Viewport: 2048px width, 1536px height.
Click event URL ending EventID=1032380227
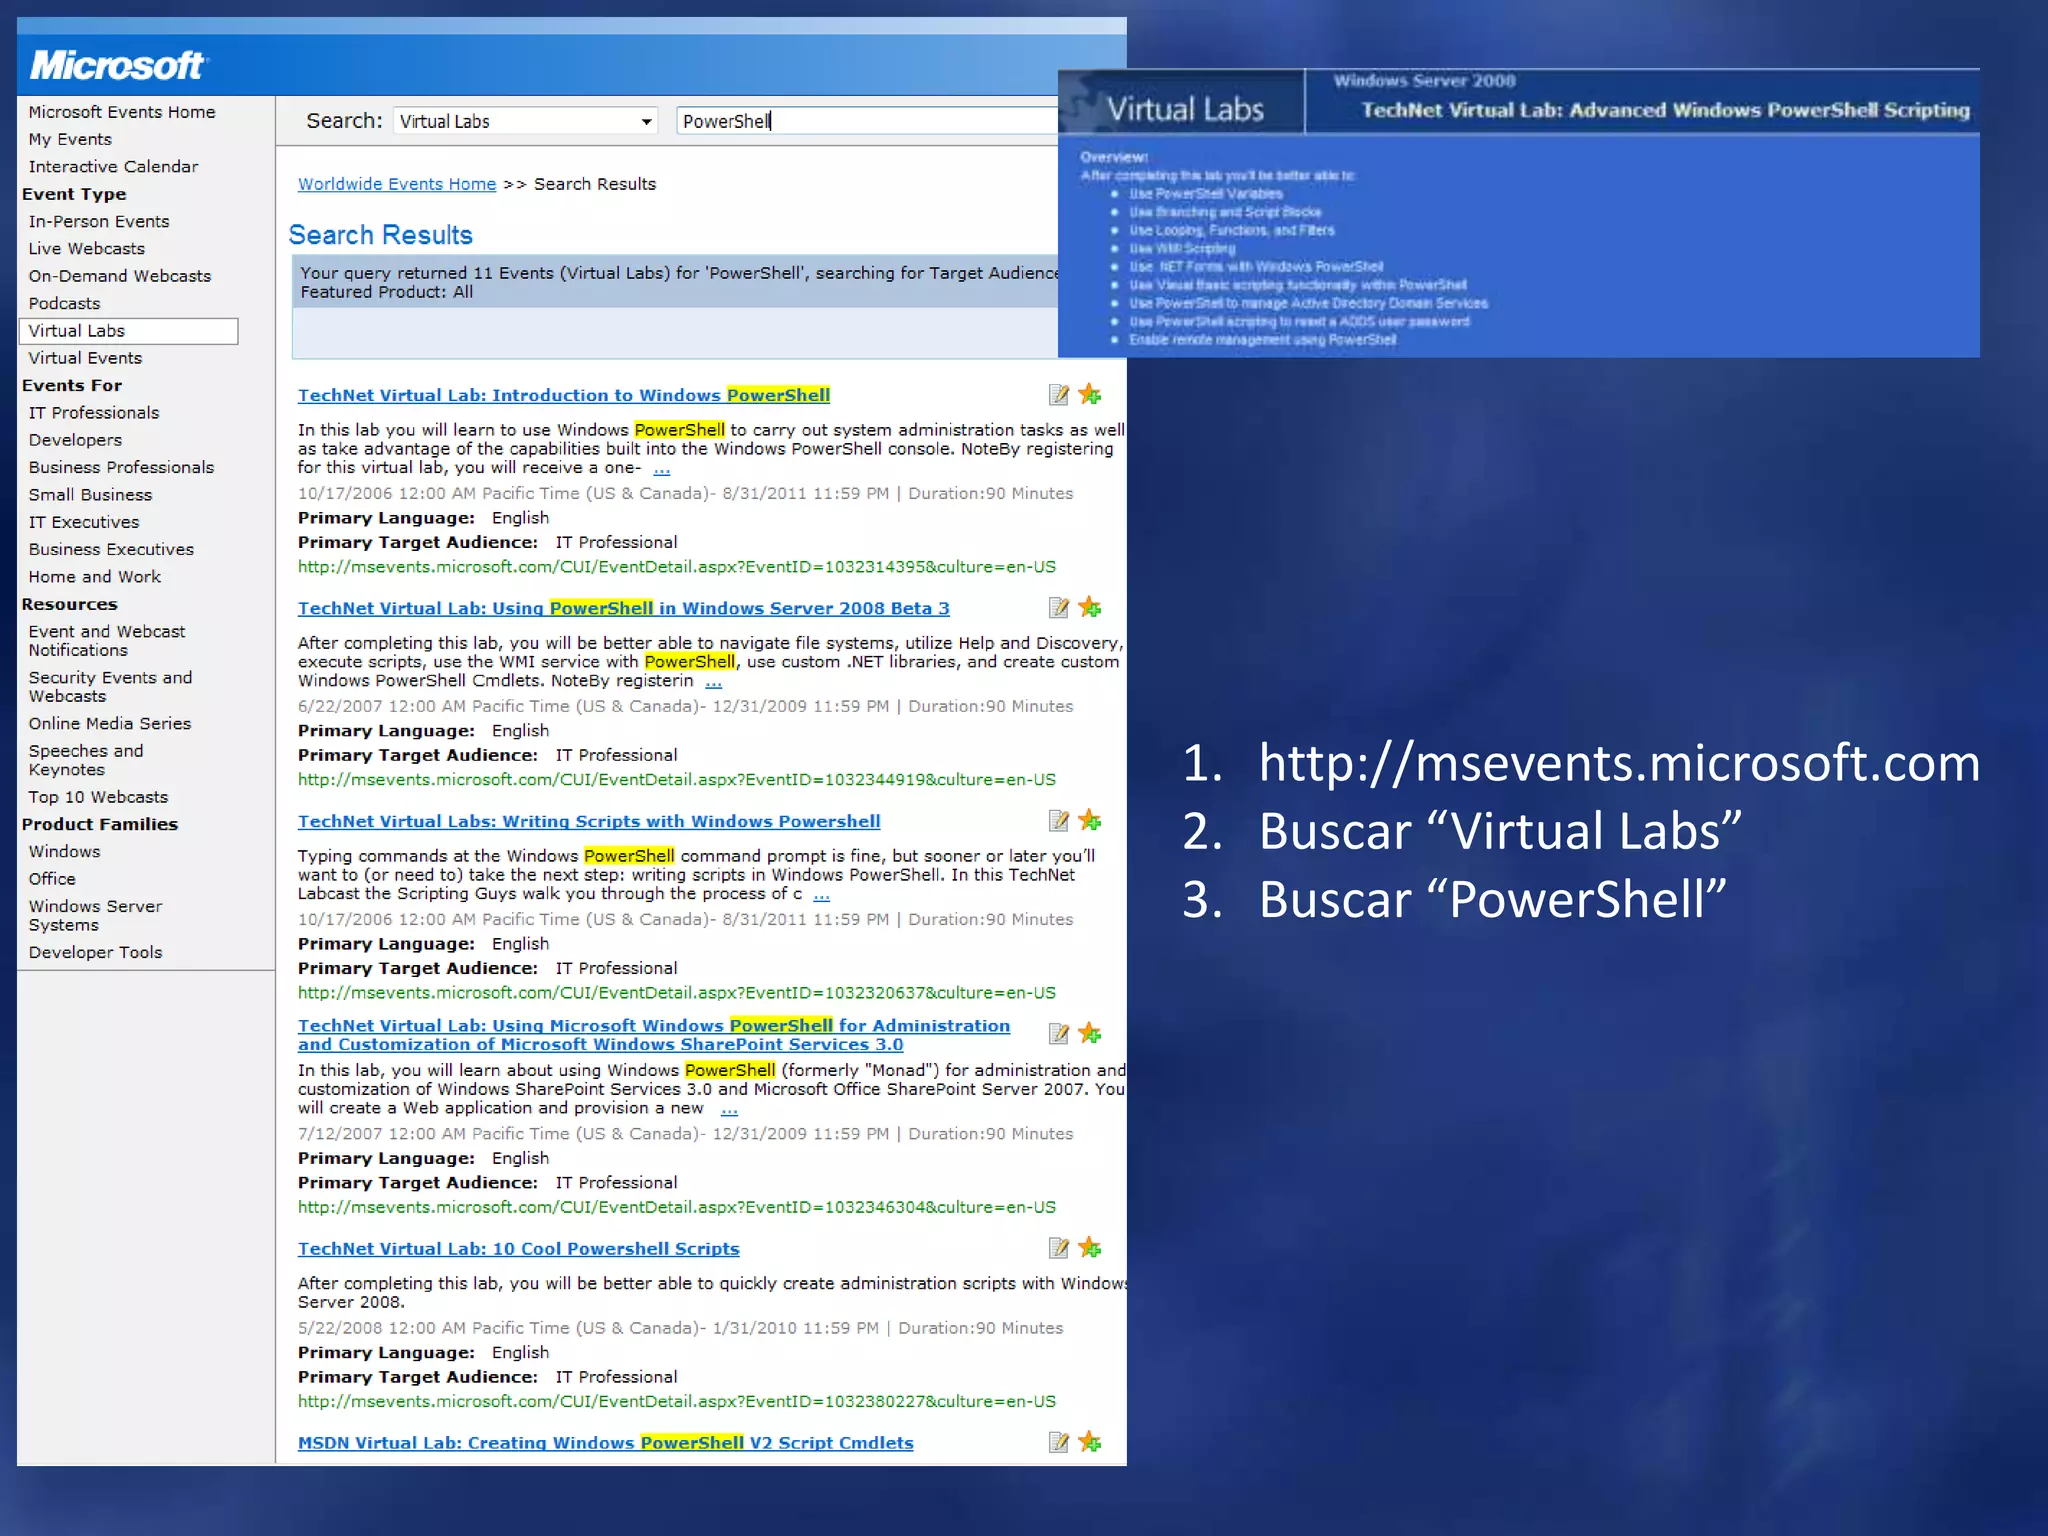click(x=677, y=1401)
